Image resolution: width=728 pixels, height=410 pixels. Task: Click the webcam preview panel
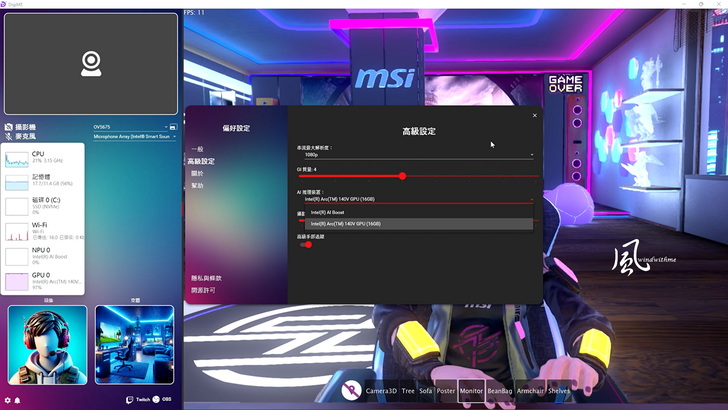[x=91, y=64]
